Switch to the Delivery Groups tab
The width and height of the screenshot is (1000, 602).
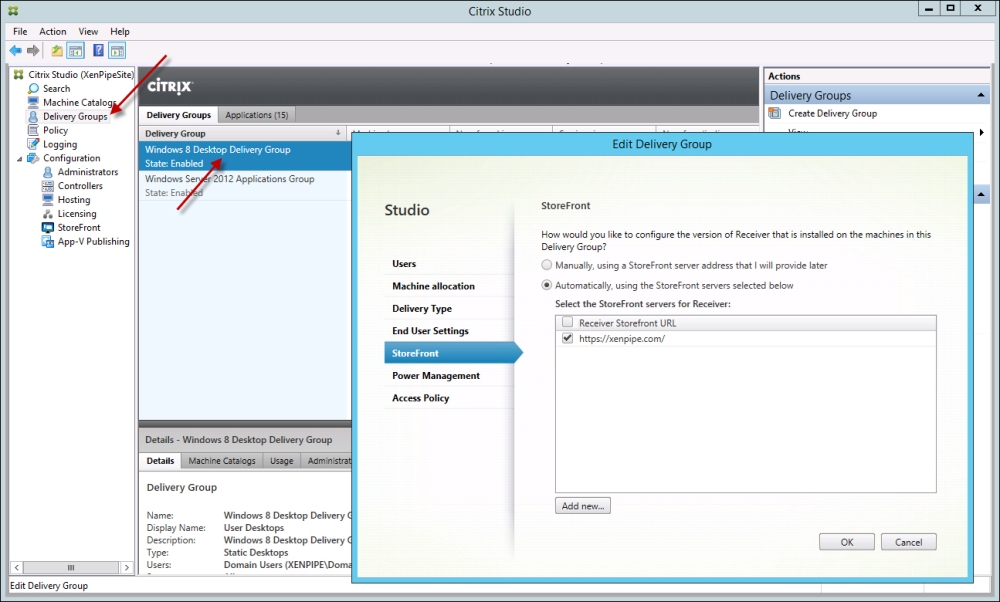click(x=179, y=115)
